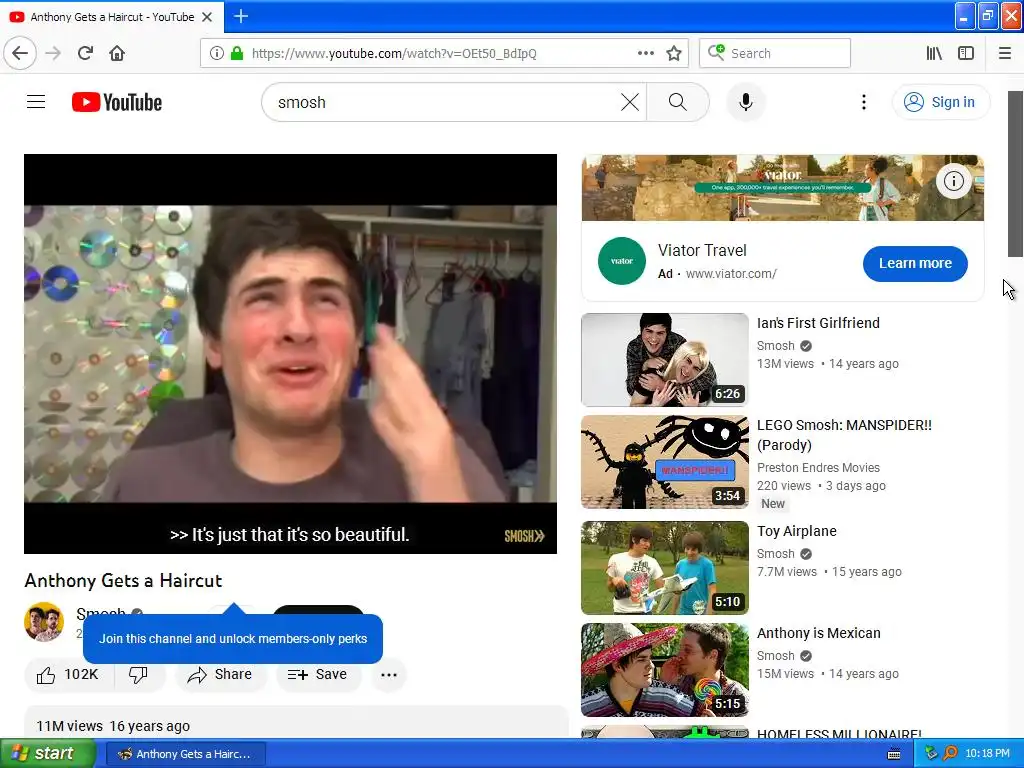The width and height of the screenshot is (1024, 768).
Task: Open the browser home page
Action: point(117,53)
